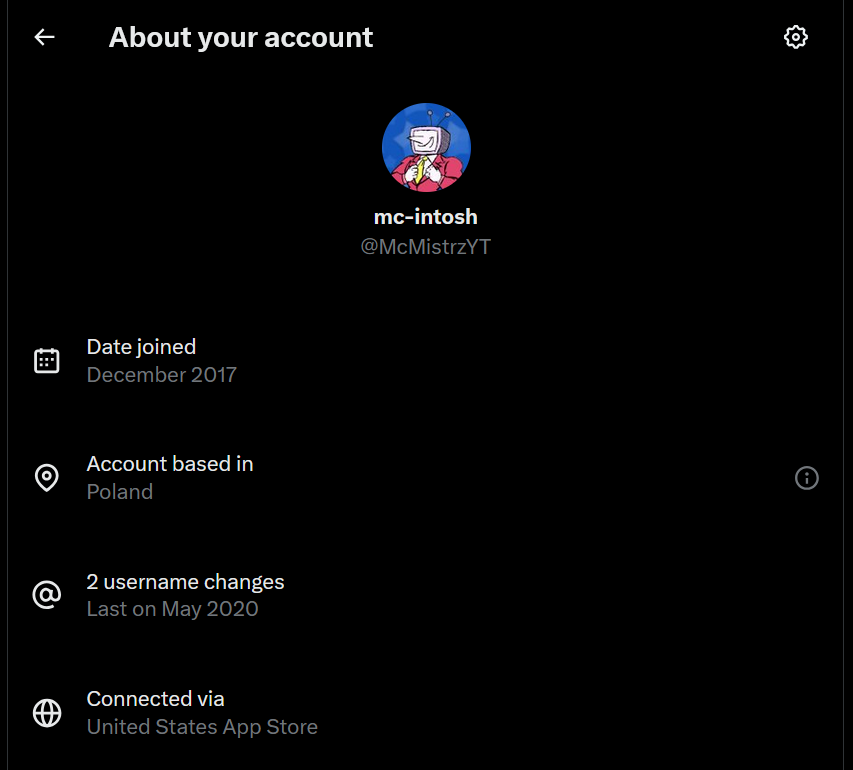Open the info icon beside Account based in
The image size is (853, 770).
[x=807, y=478]
